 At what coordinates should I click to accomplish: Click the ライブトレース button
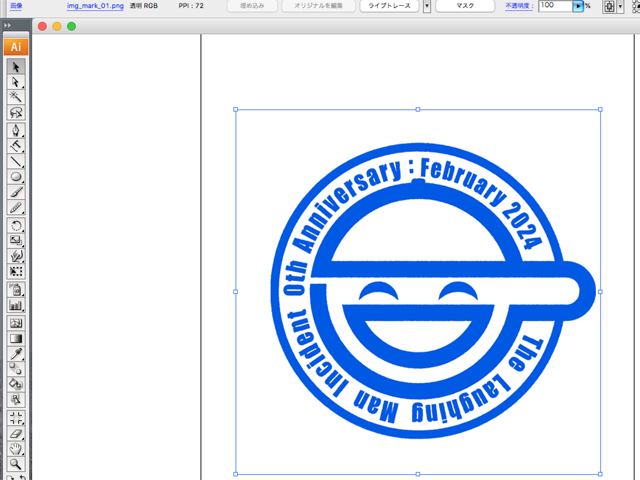[389, 6]
